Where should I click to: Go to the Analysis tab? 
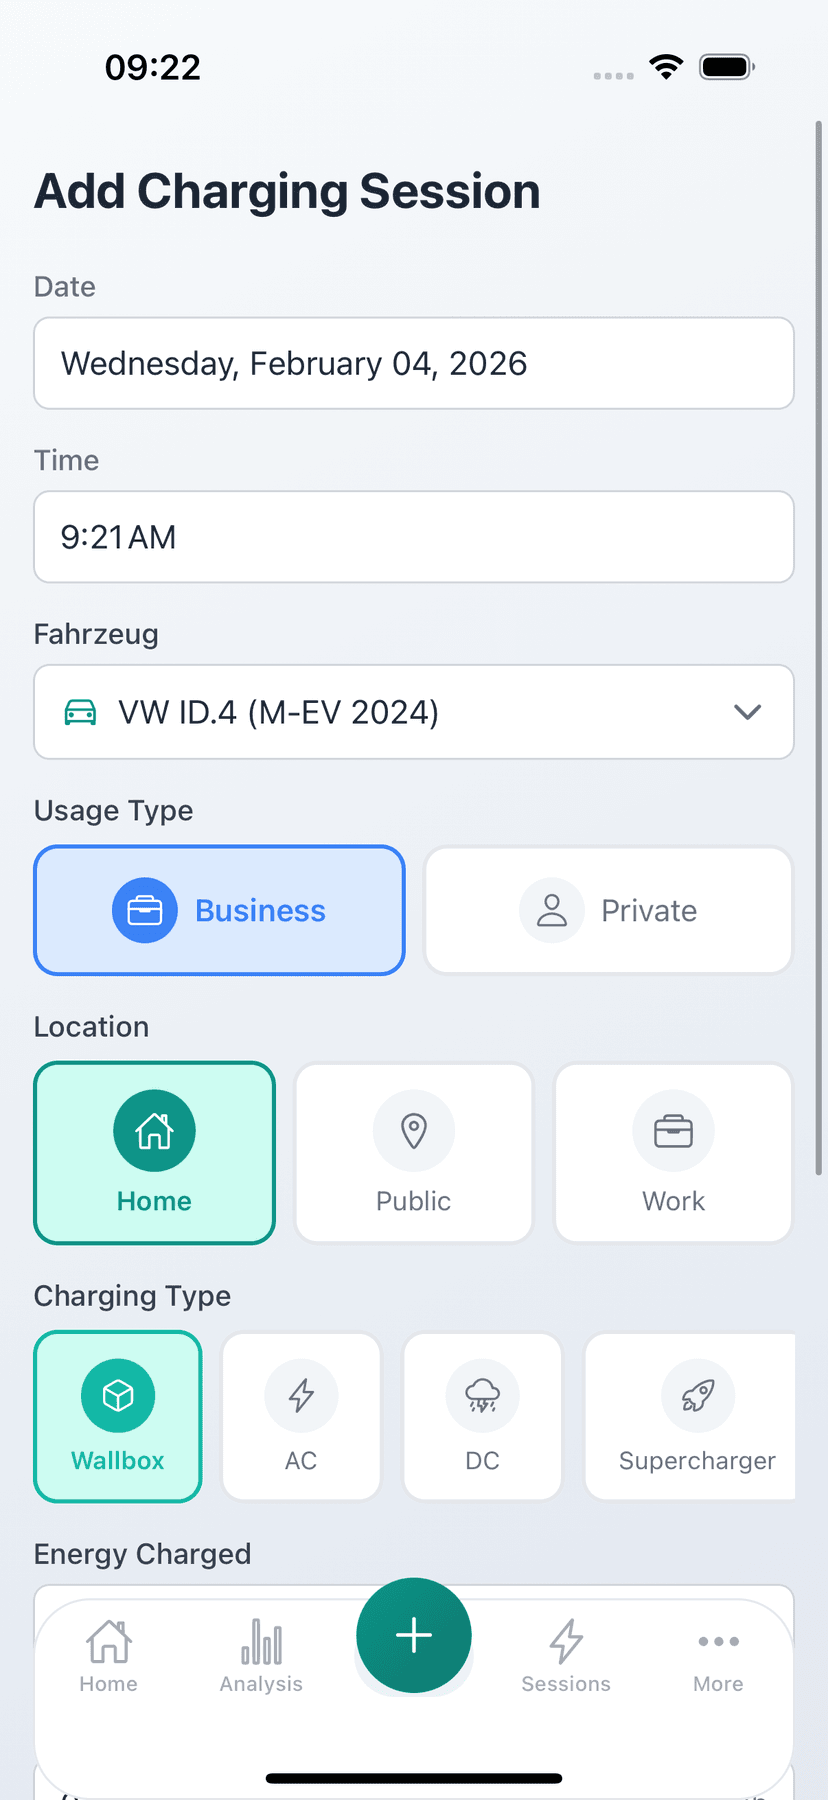(261, 1656)
